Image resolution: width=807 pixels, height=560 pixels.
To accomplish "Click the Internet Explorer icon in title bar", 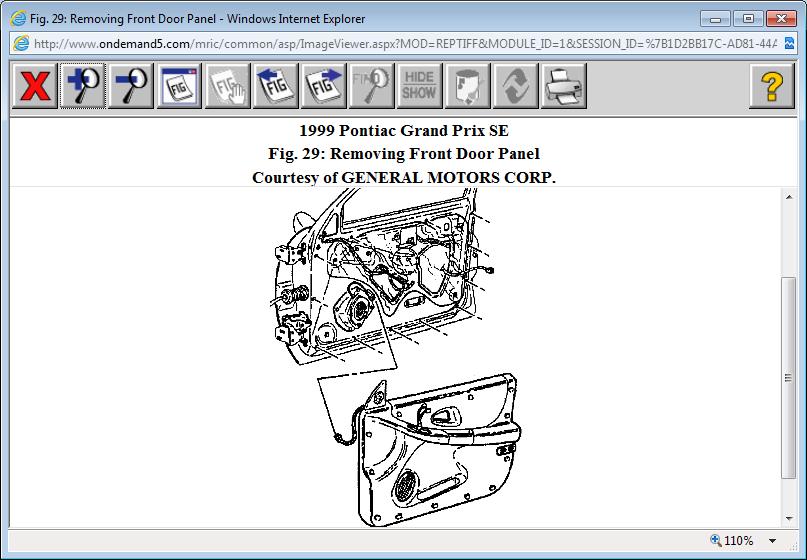I will 17,18.
